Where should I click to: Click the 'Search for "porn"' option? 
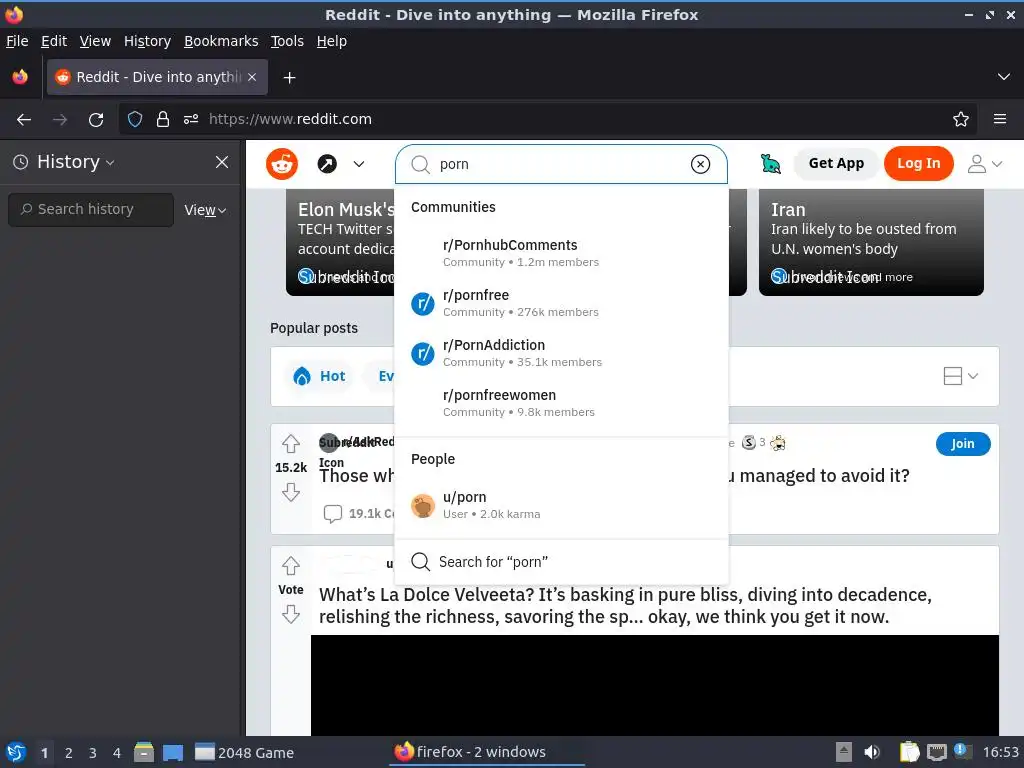(561, 562)
